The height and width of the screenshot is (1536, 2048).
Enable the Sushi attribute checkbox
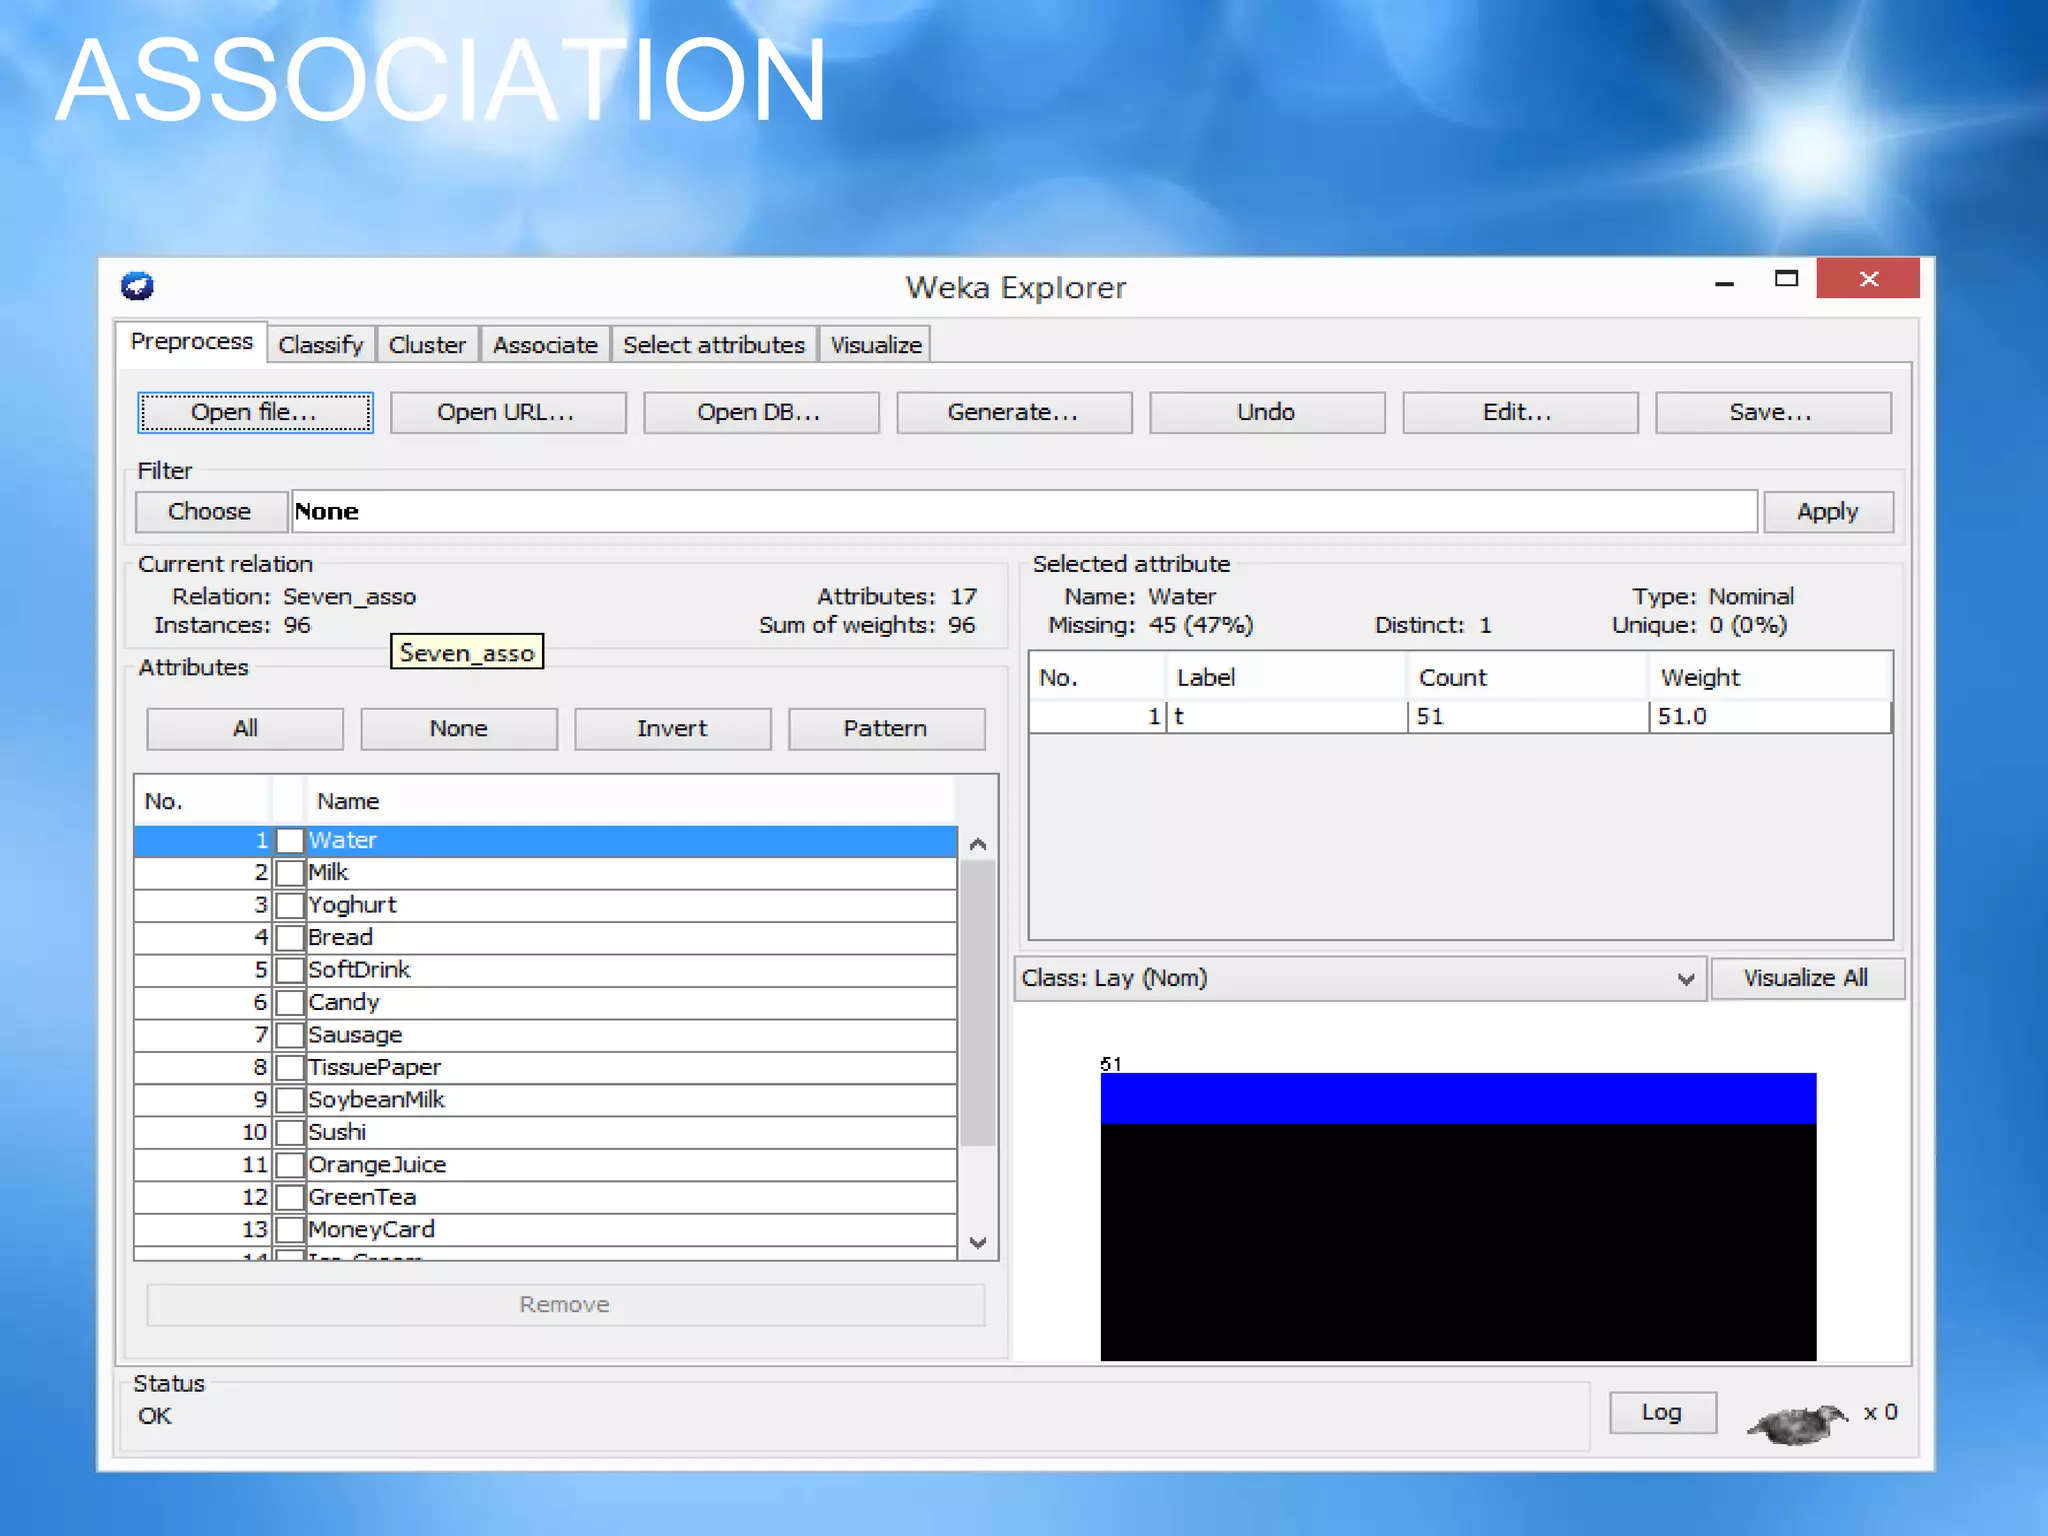(x=290, y=1133)
